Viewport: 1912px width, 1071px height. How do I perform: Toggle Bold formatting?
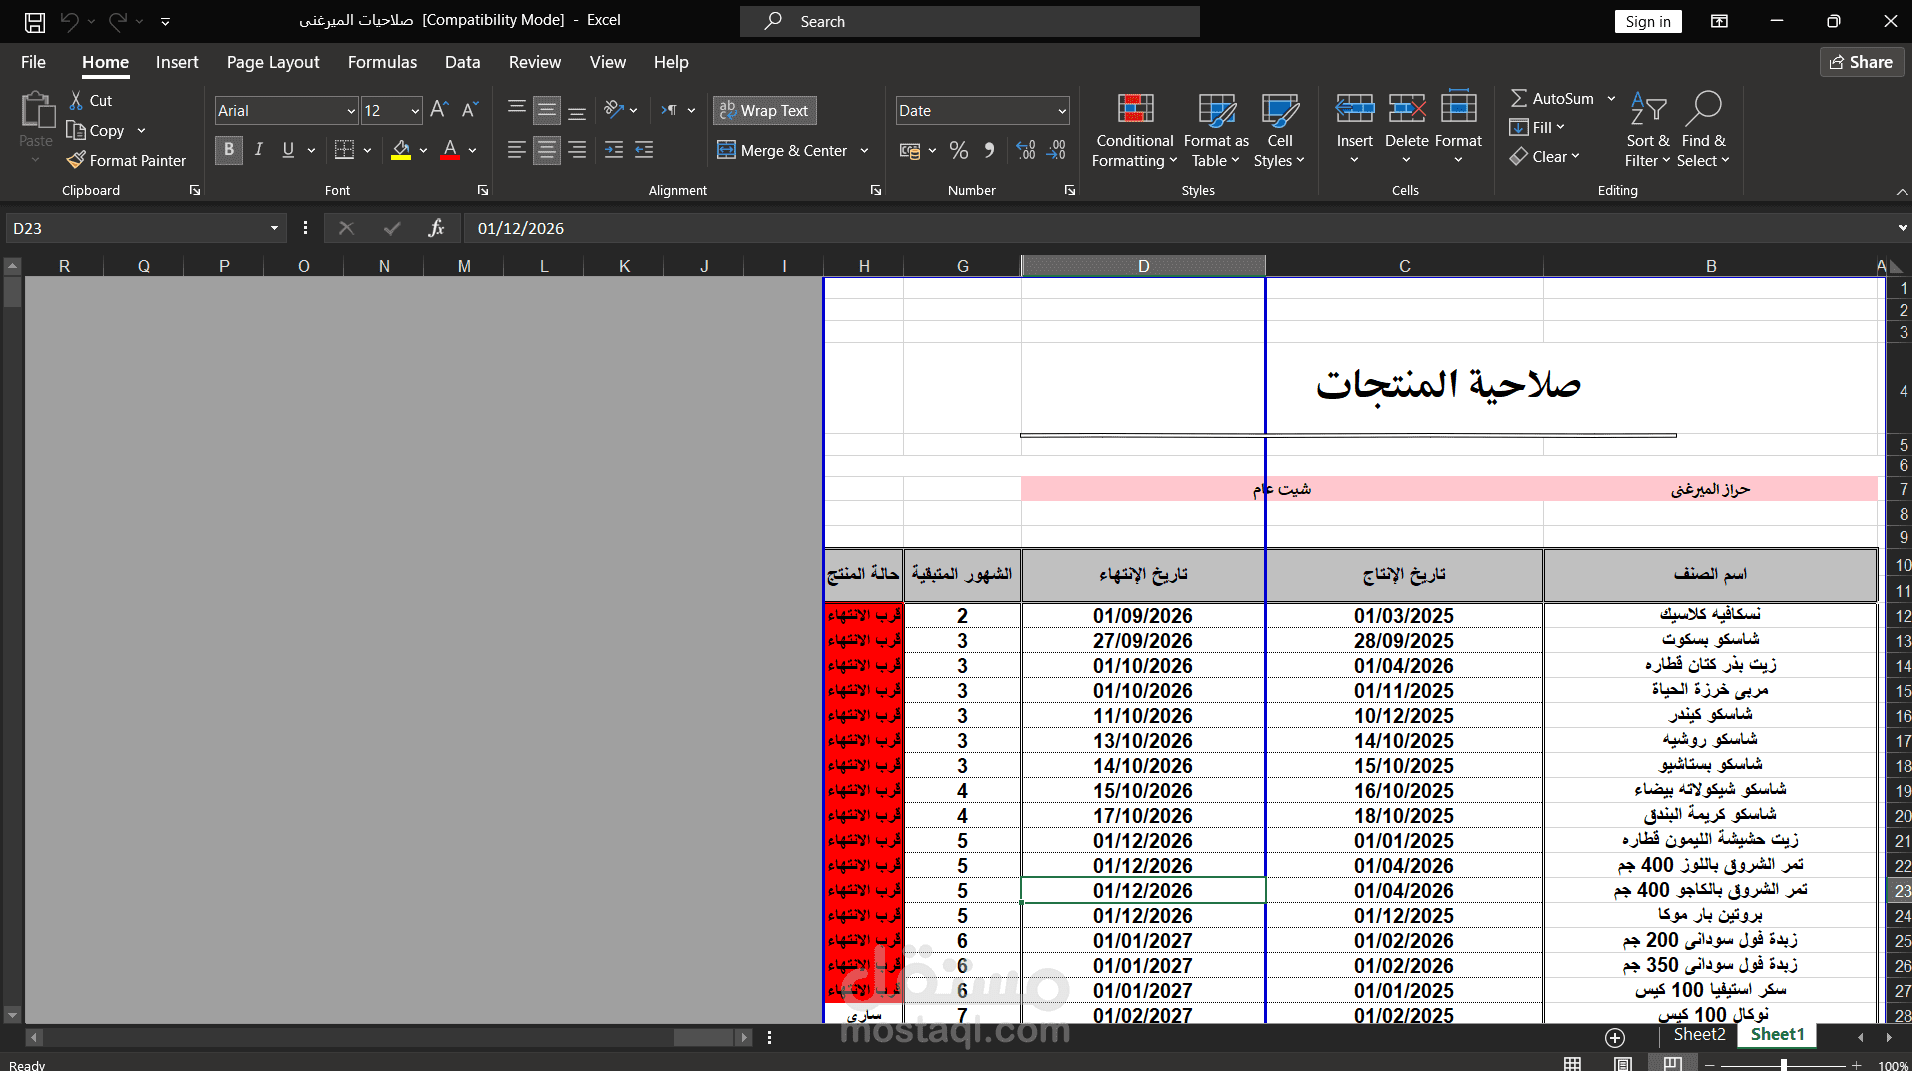[229, 150]
